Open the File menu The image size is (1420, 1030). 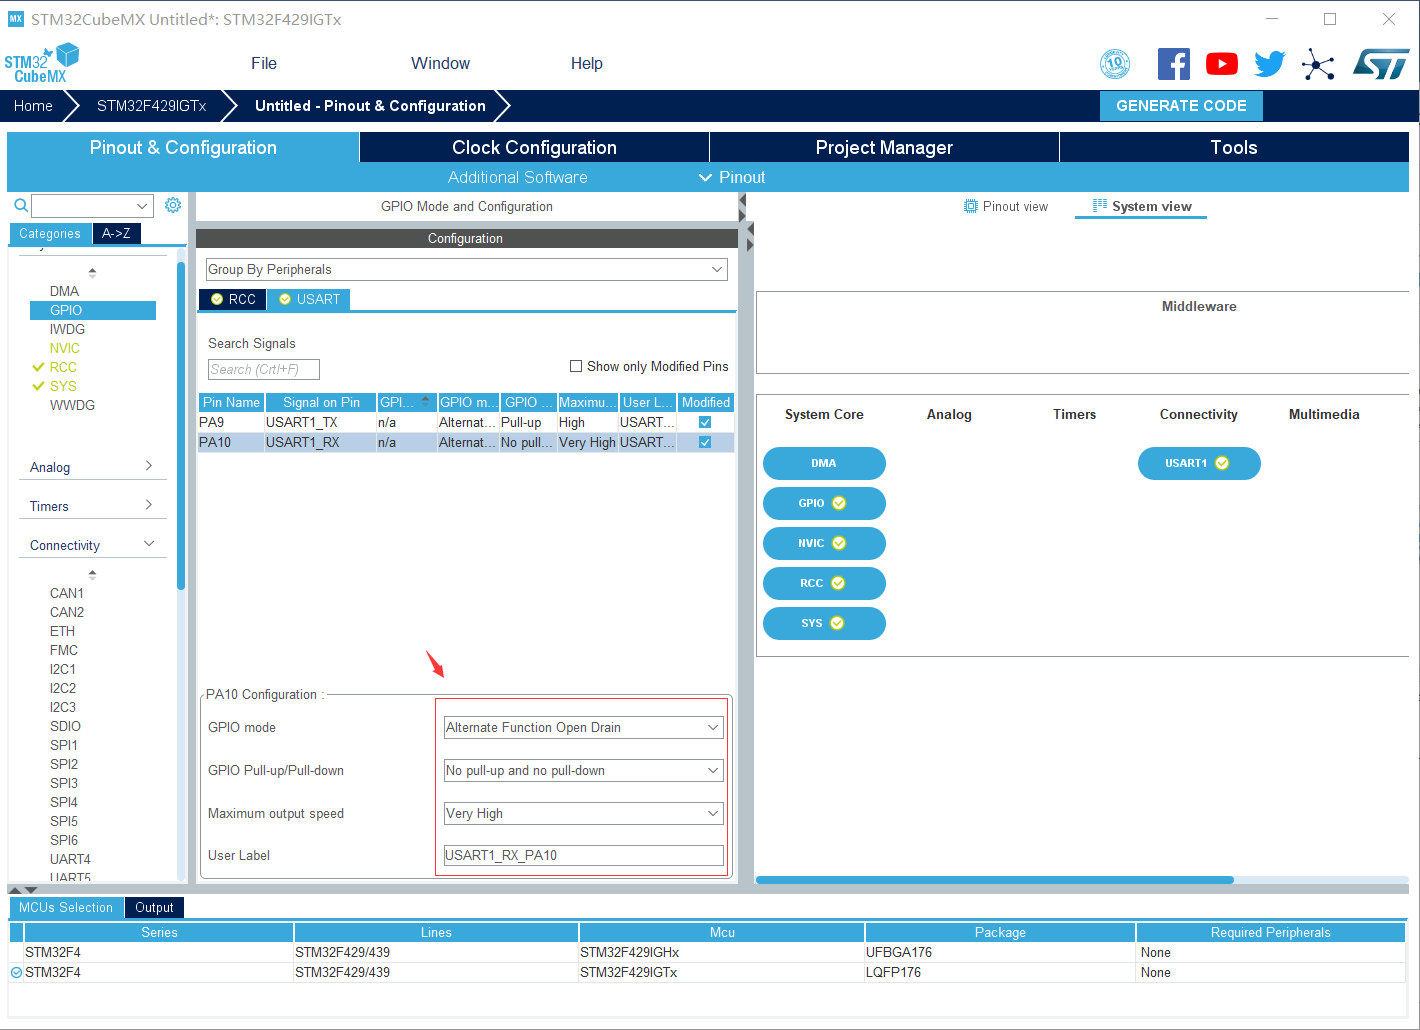point(264,63)
